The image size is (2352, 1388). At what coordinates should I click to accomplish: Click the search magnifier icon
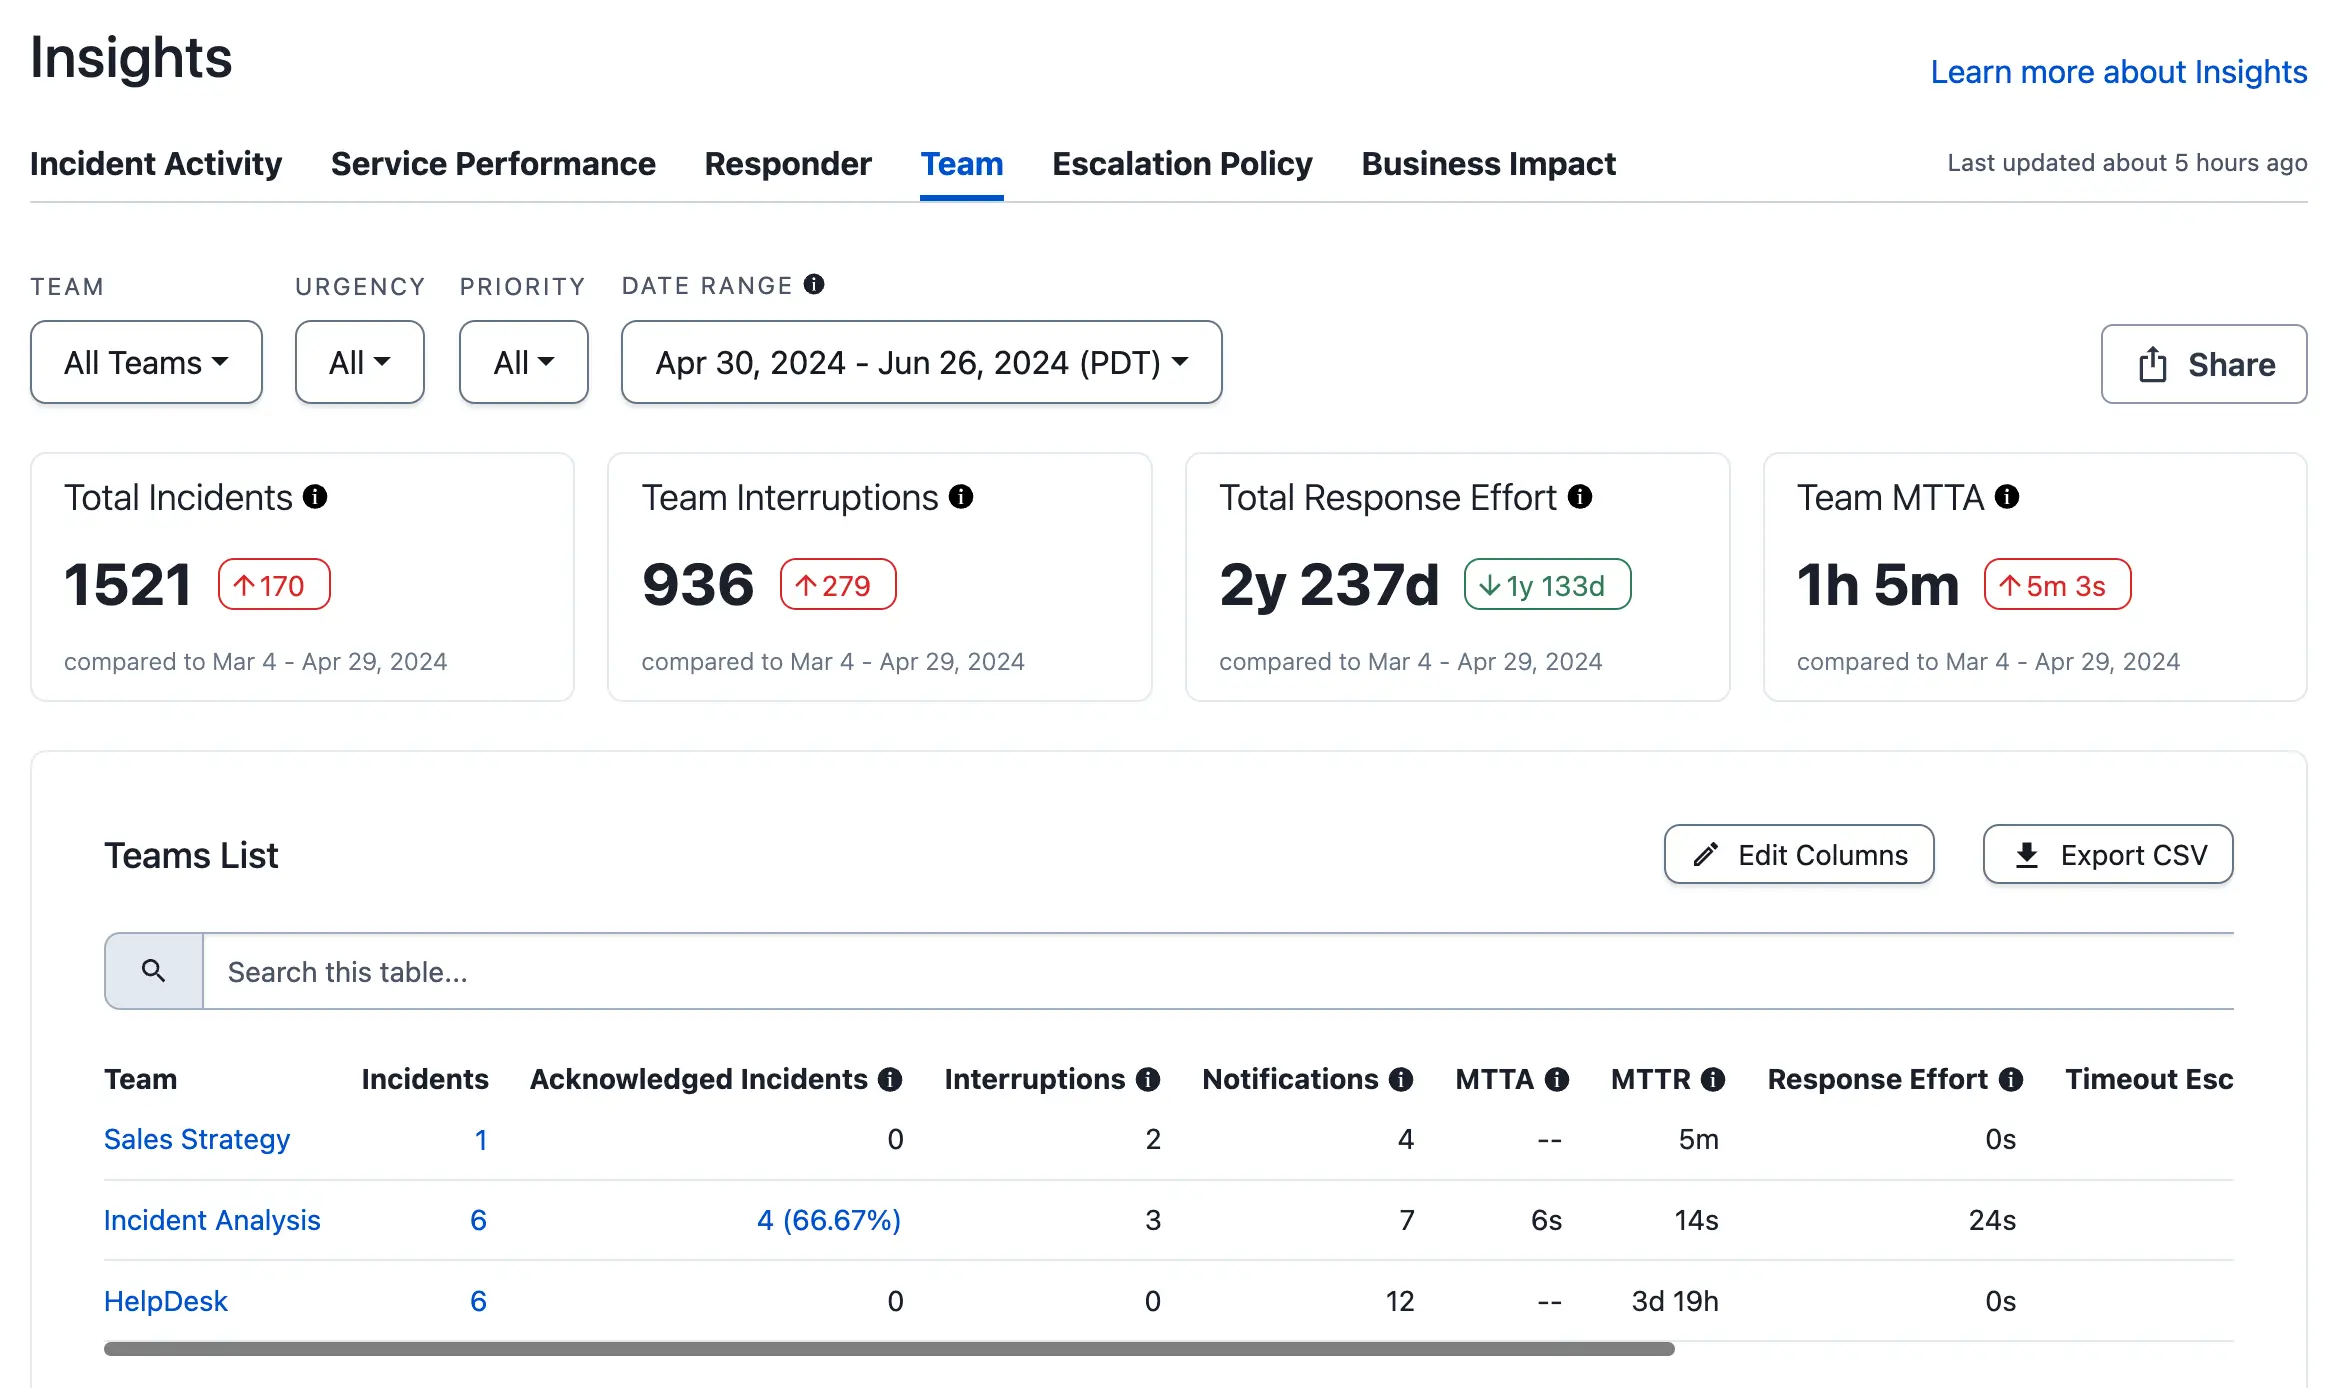(153, 971)
